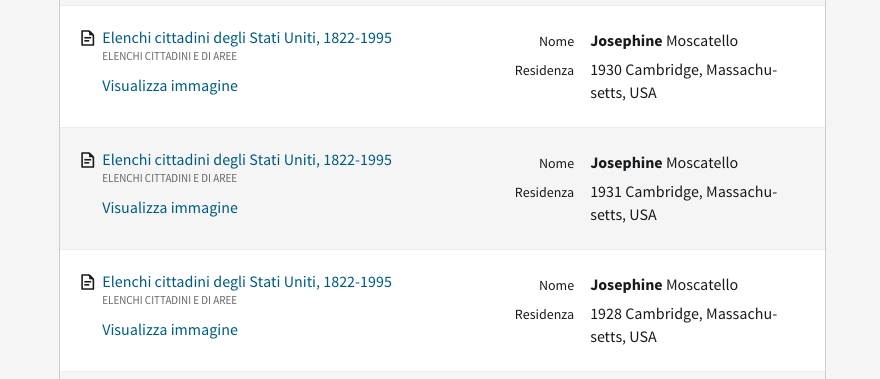This screenshot has width=880, height=379.
Task: Select Josephine Moscatello name in the 1930 result
Action: click(x=664, y=41)
